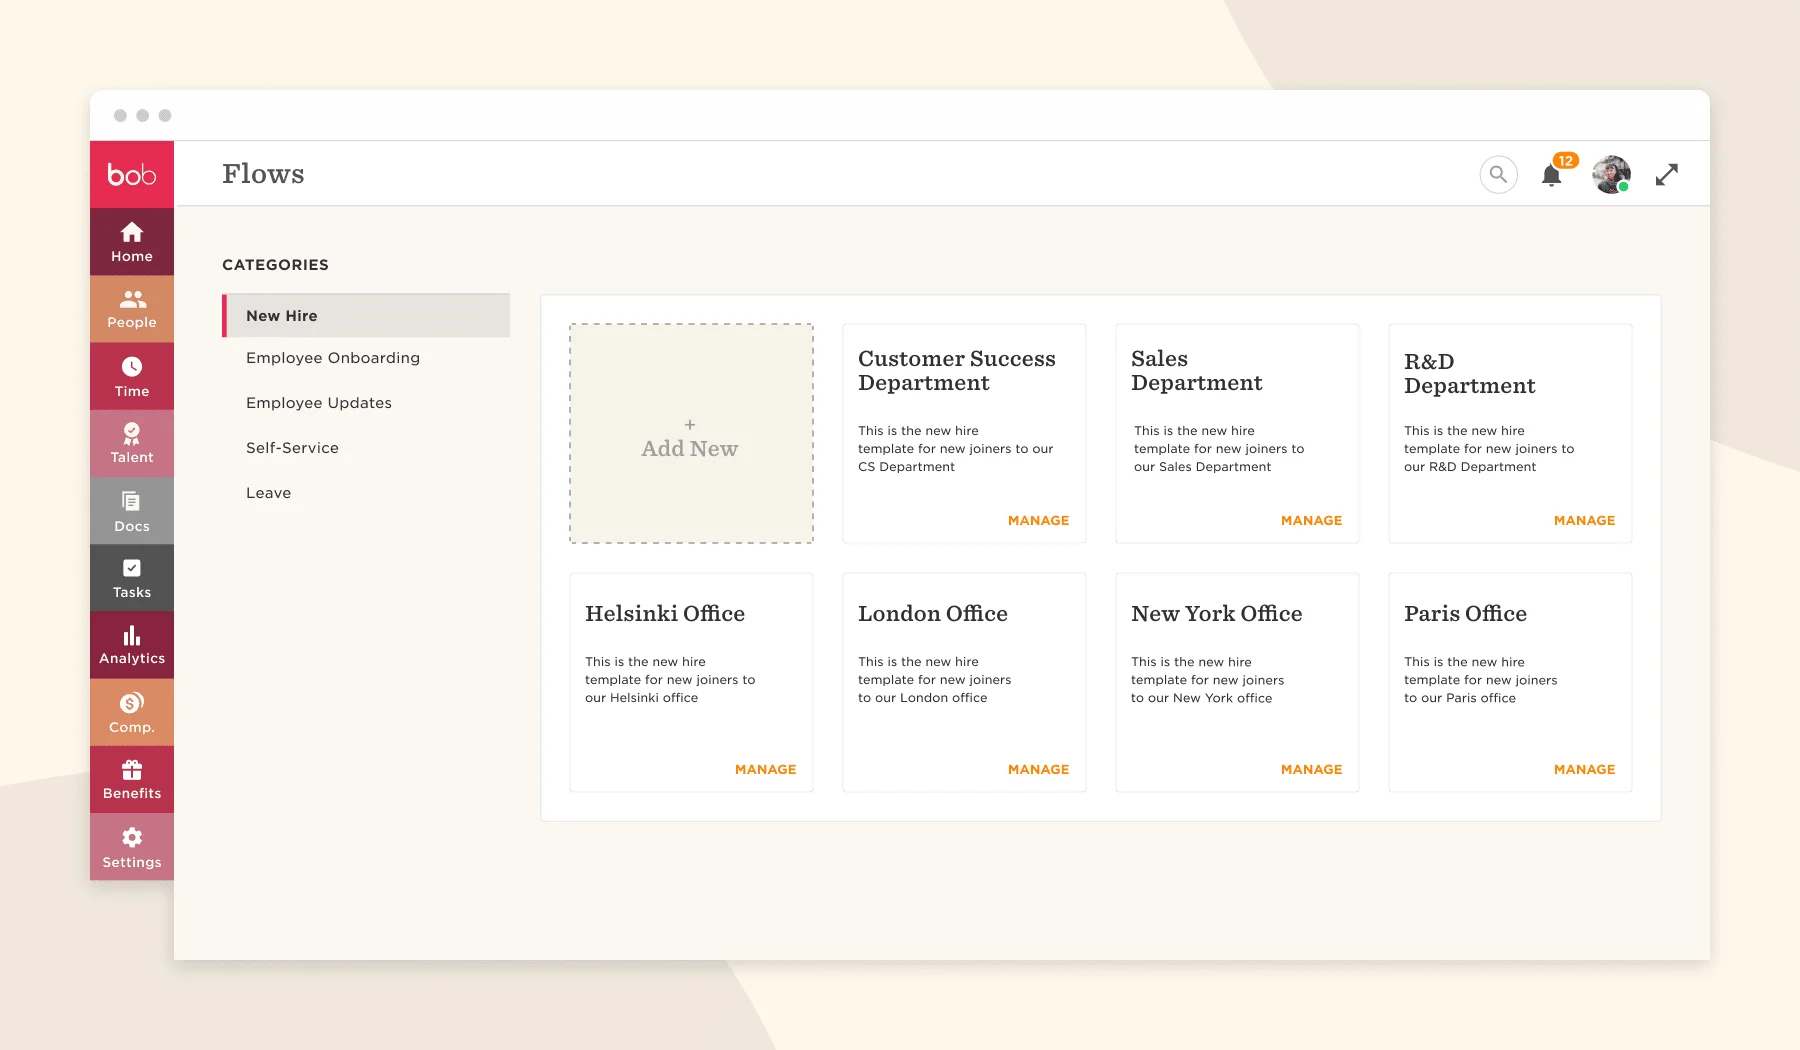Select the Helsinki Office card title
The image size is (1800, 1050).
(665, 613)
